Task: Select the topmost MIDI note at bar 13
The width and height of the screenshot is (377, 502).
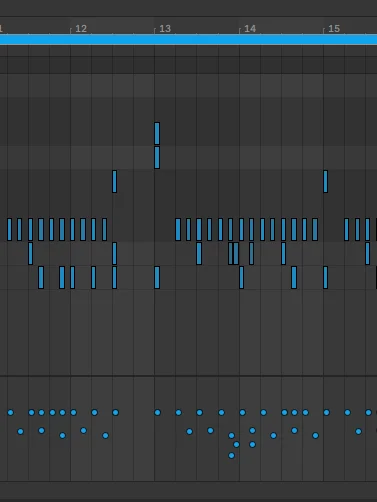Action: coord(157,133)
